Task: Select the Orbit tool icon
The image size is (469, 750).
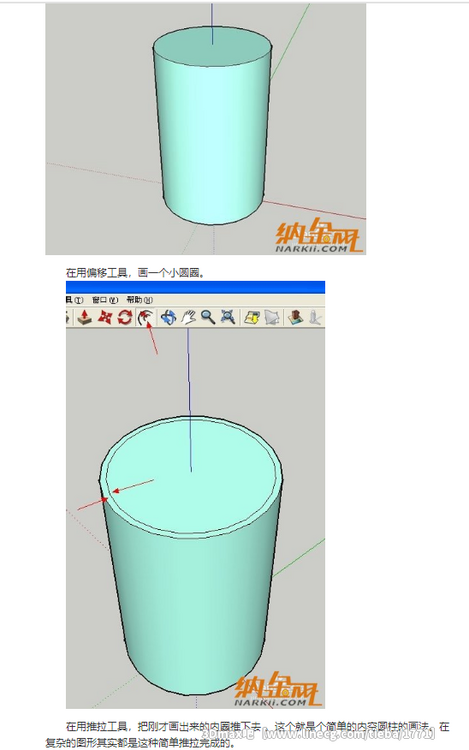Action: pyautogui.click(x=168, y=317)
